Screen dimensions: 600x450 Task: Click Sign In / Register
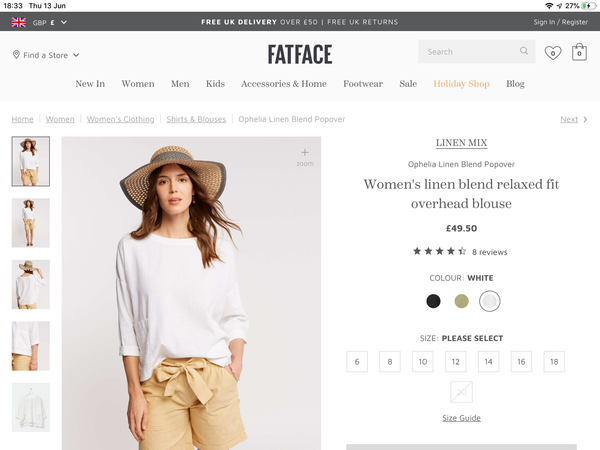click(561, 22)
